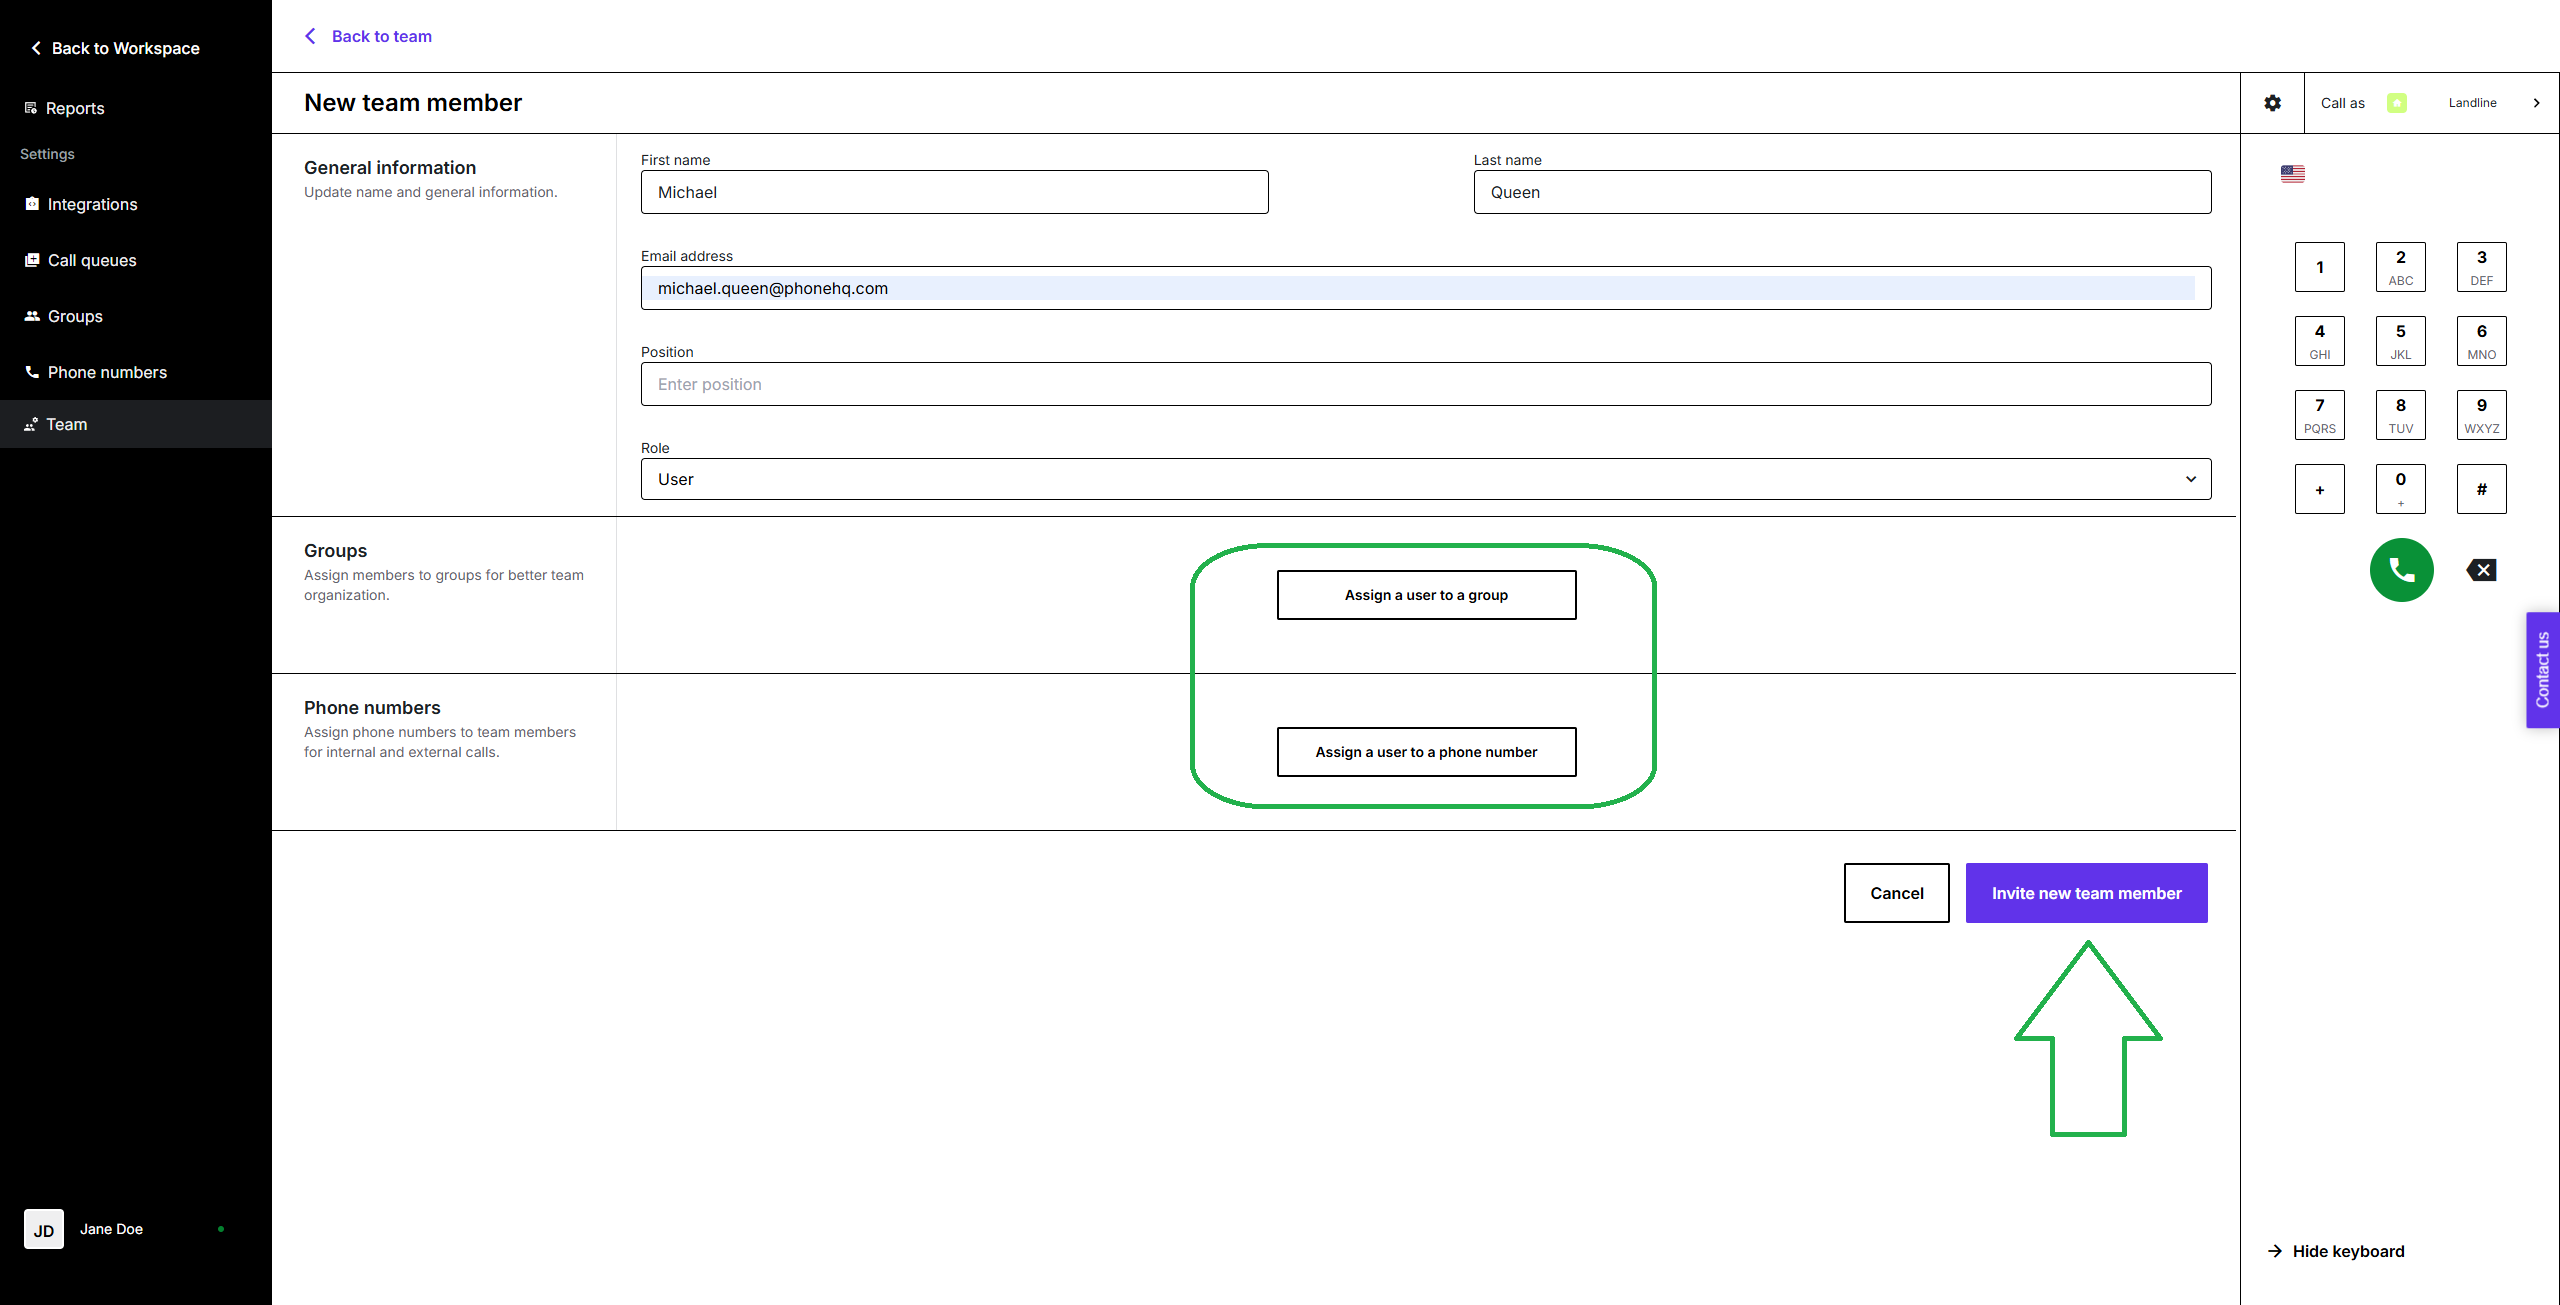Open Phone numbers from sidebar
2560x1305 pixels.
pos(106,372)
